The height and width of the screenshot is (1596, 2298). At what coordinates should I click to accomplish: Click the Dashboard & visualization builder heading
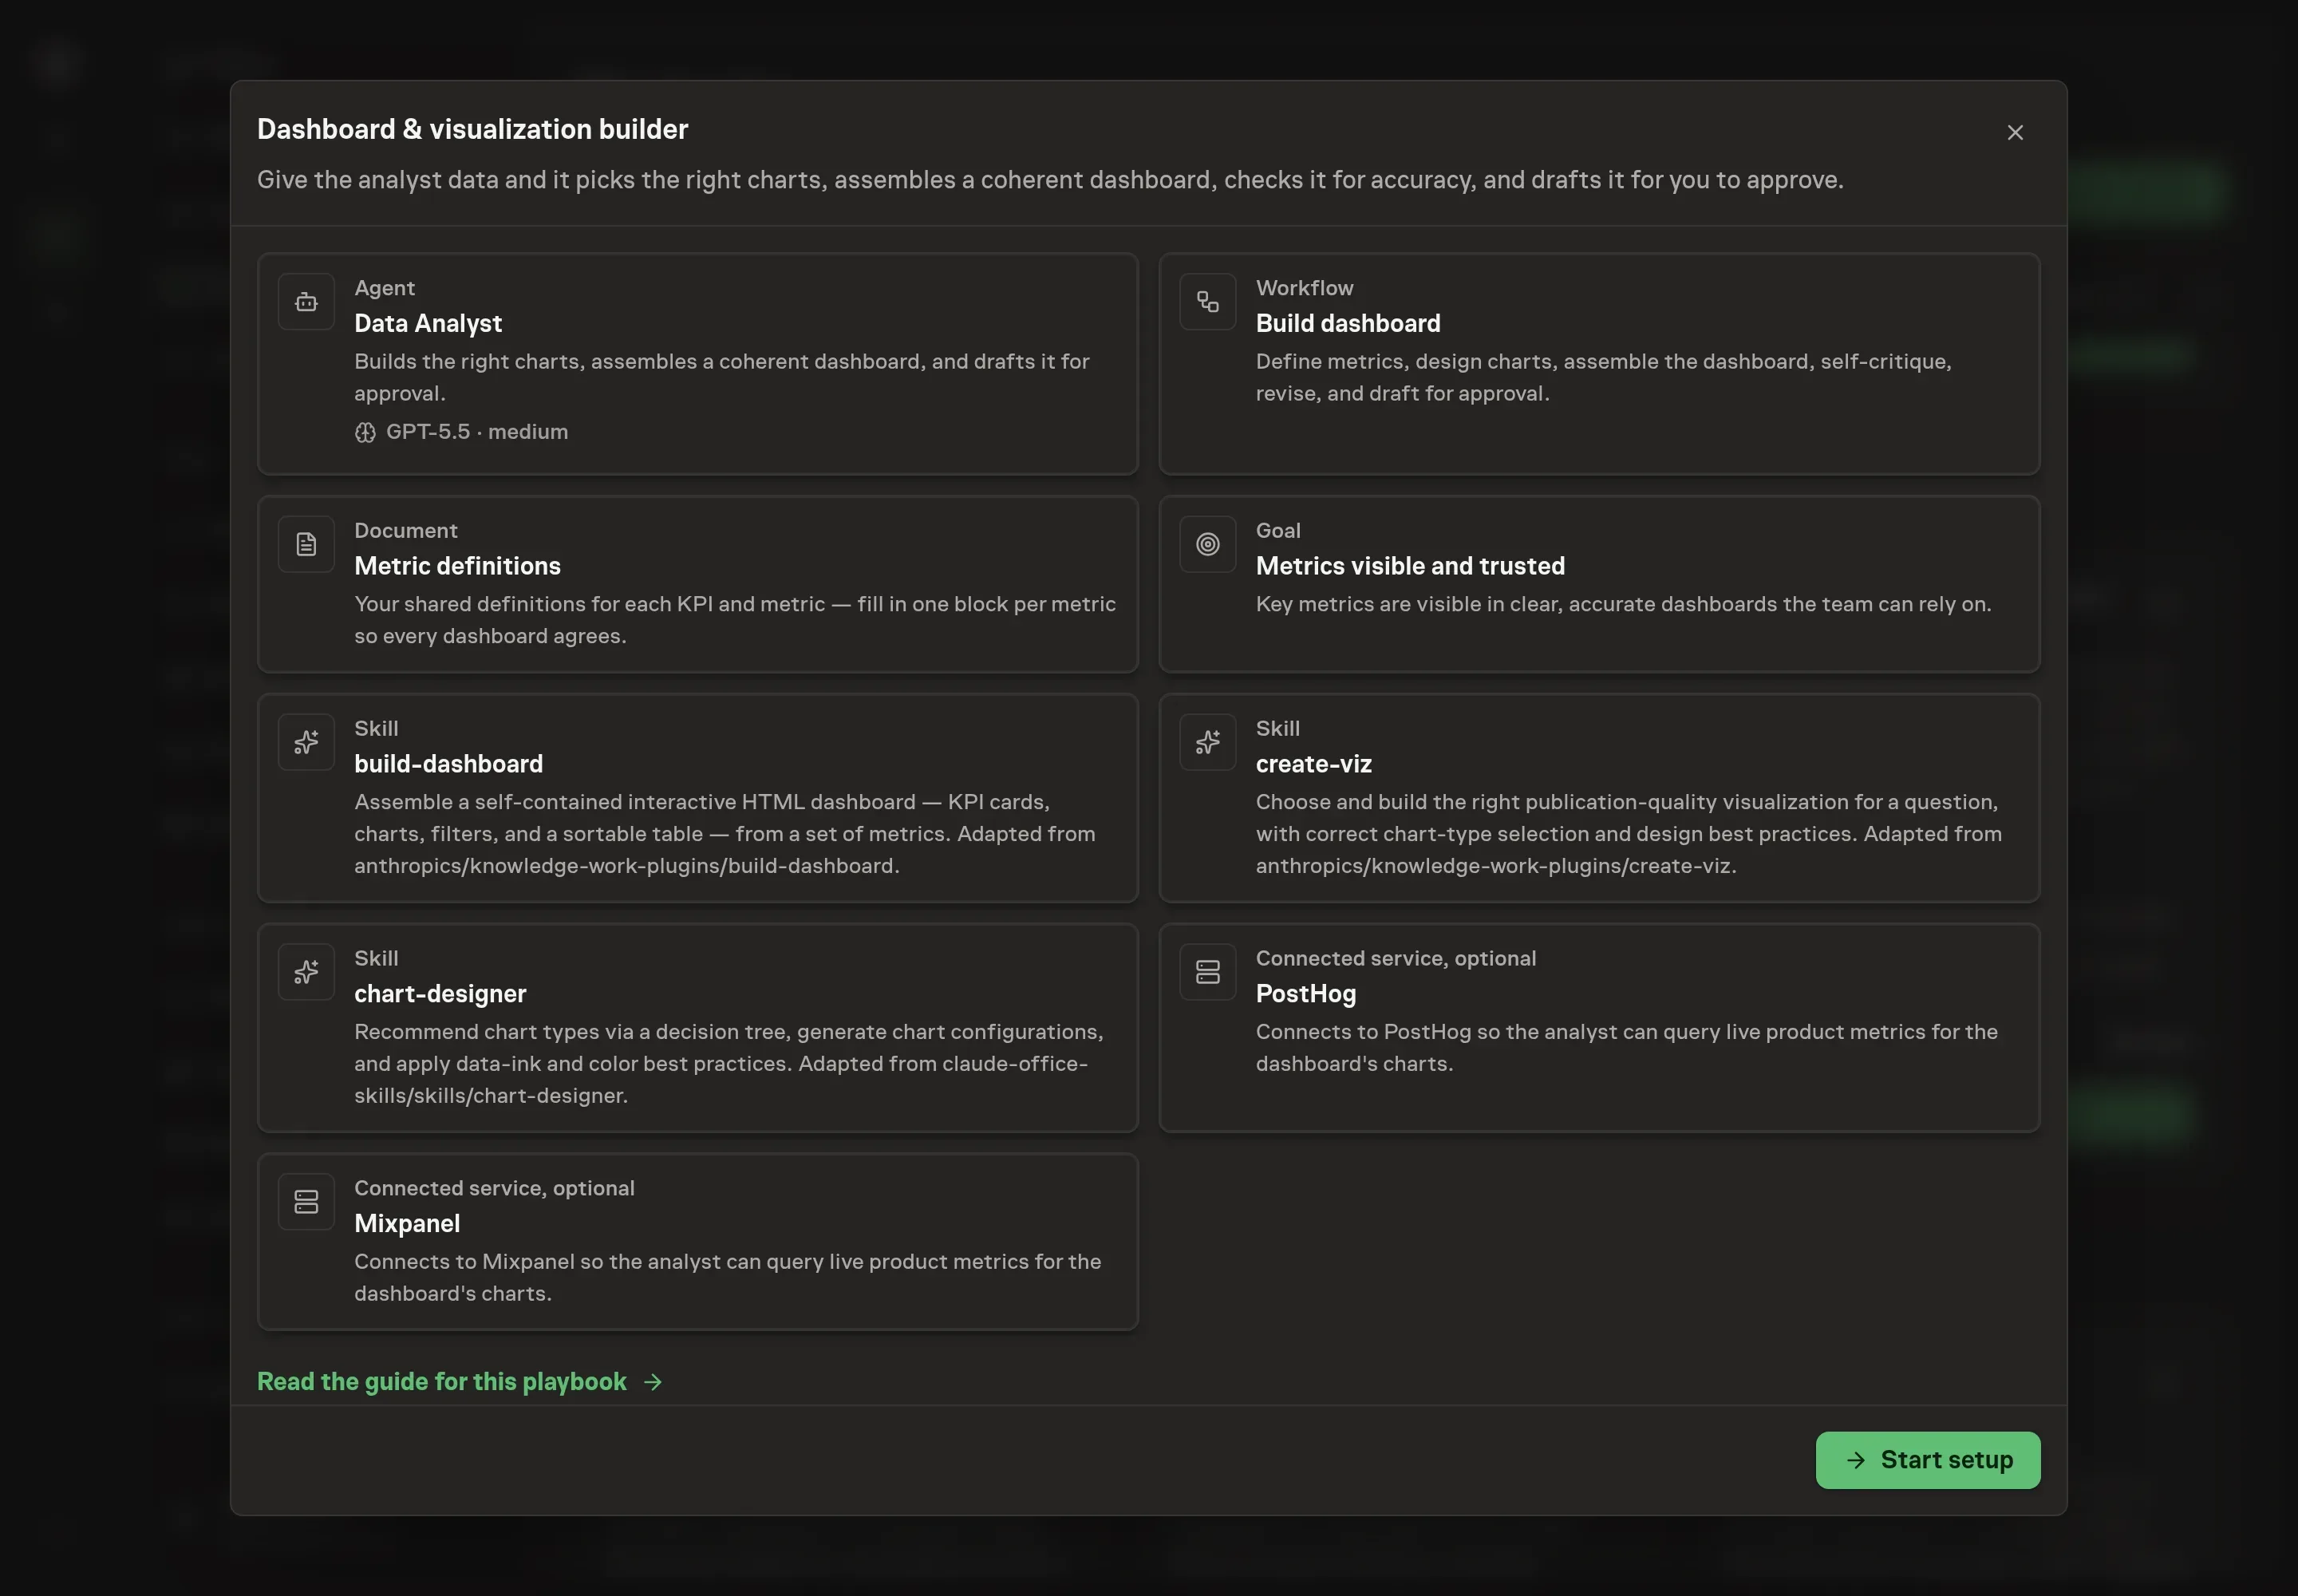tap(472, 129)
